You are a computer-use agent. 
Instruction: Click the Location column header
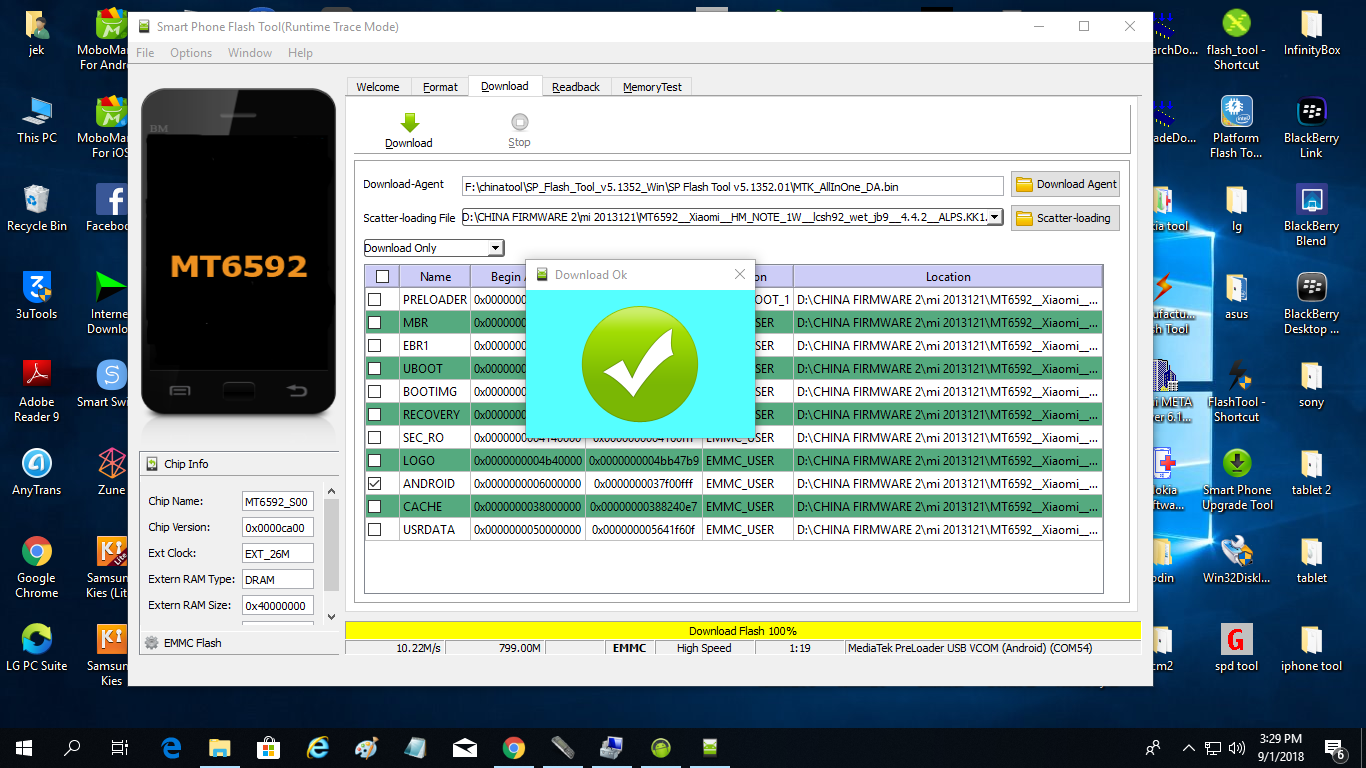(x=948, y=277)
